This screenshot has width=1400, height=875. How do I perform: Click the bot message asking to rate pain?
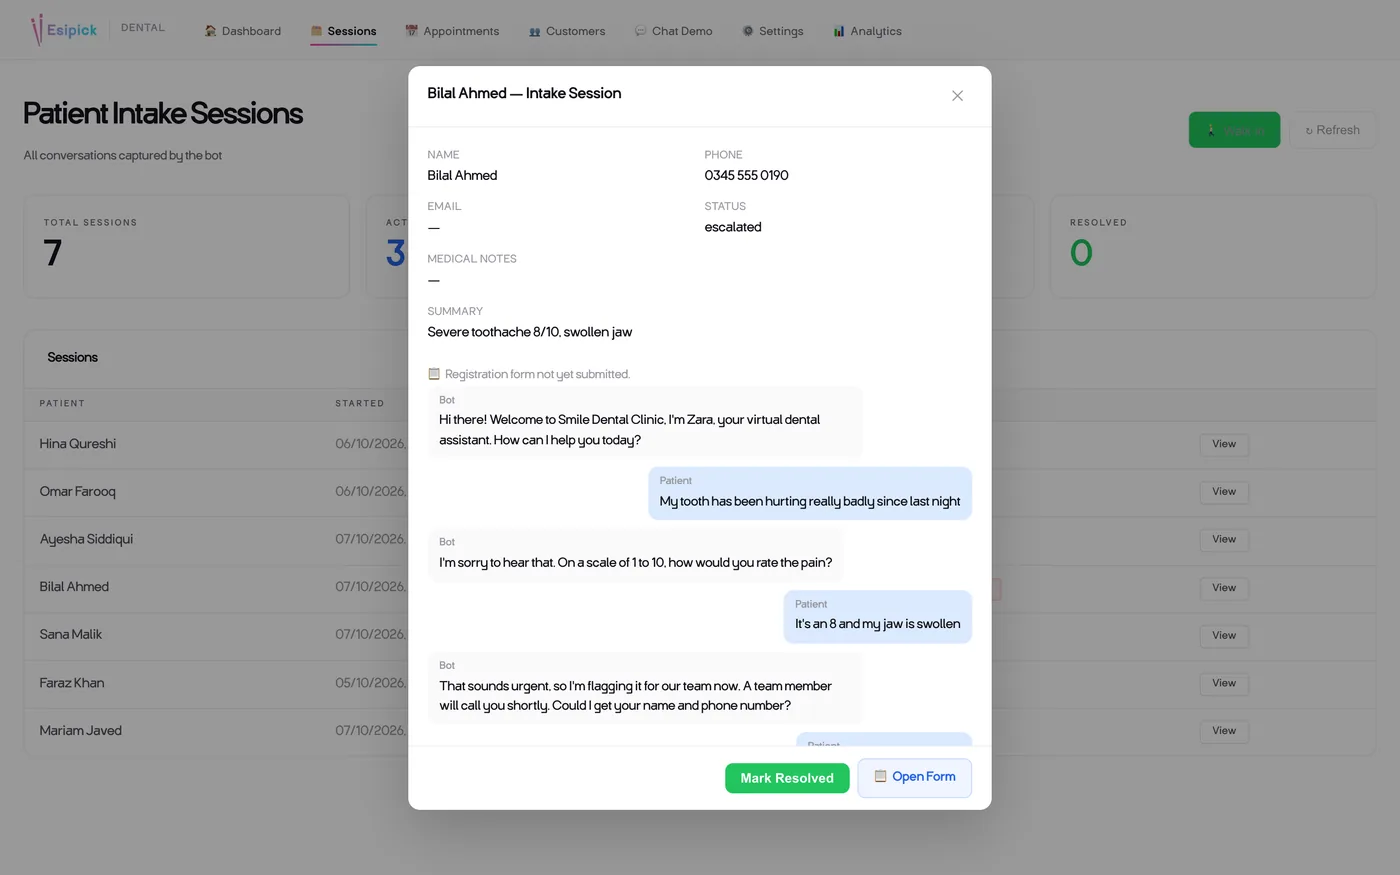point(636,555)
